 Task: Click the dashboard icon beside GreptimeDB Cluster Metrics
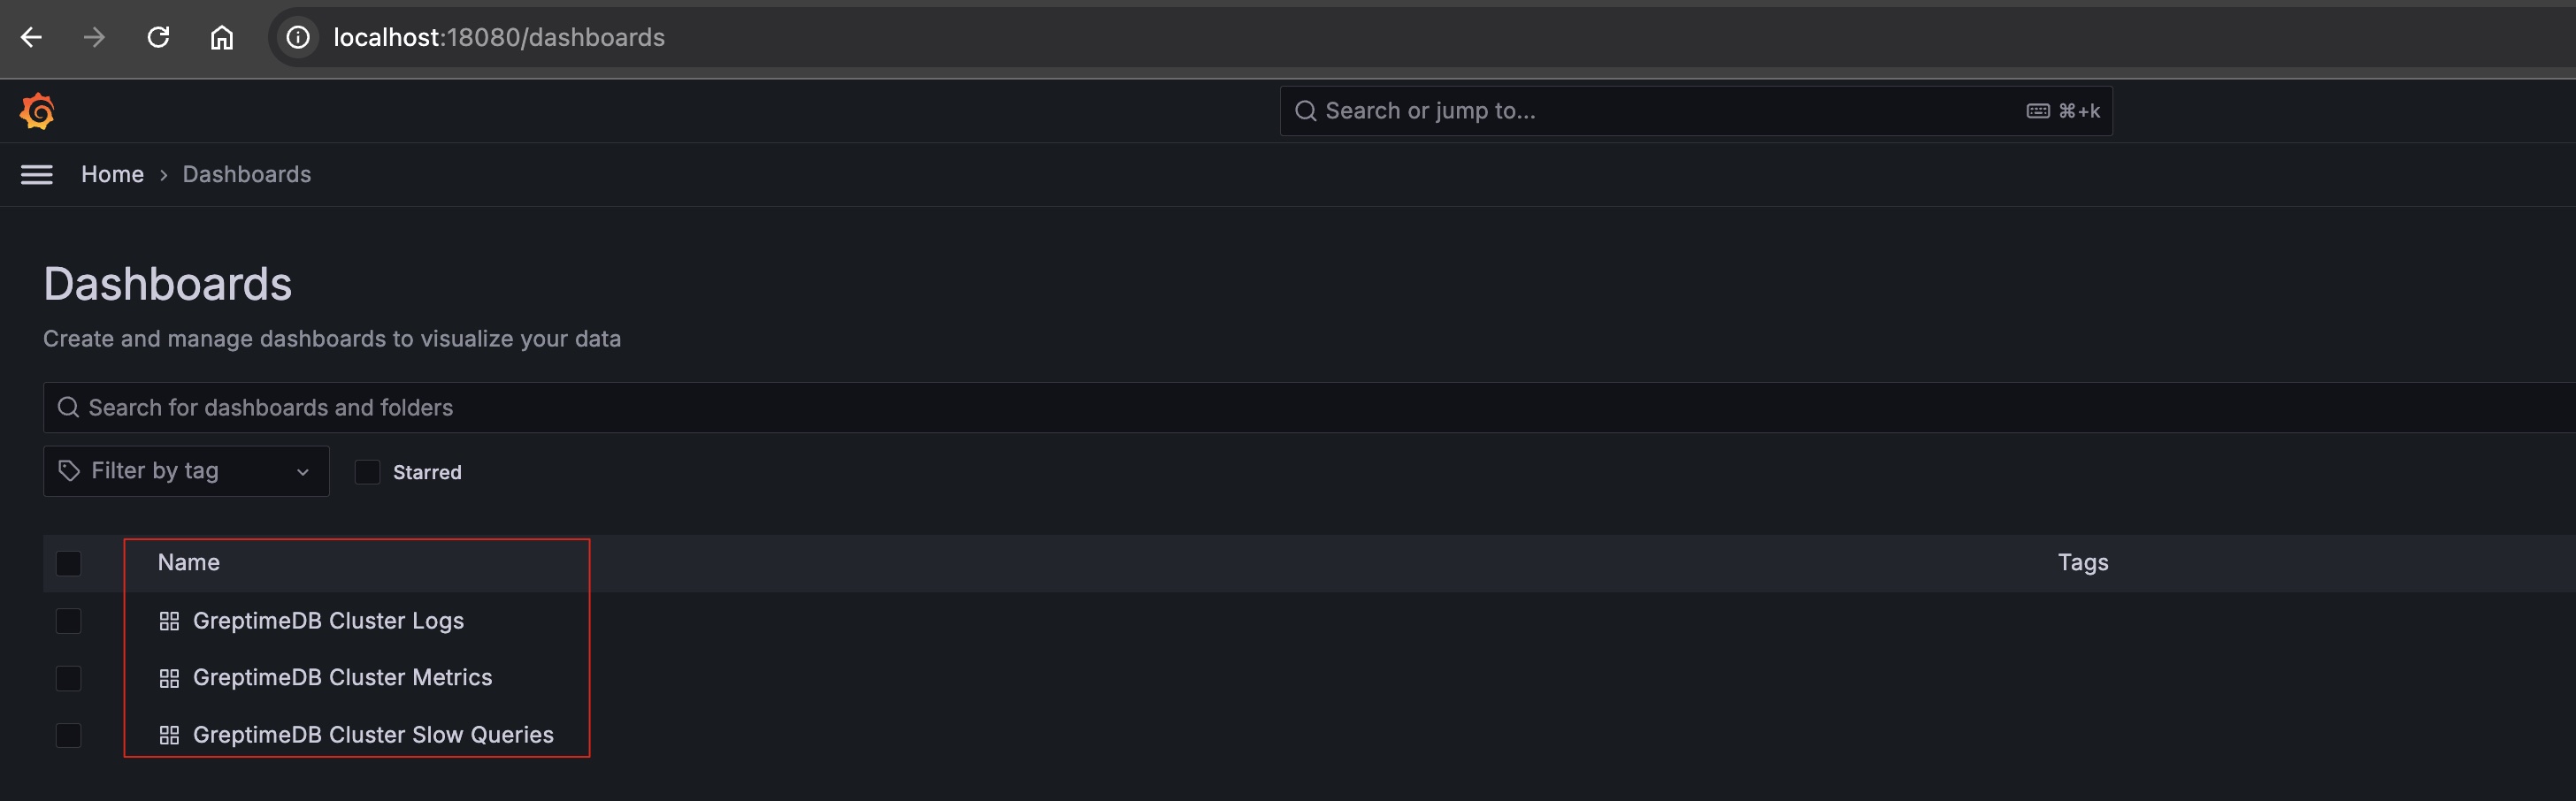pos(170,677)
